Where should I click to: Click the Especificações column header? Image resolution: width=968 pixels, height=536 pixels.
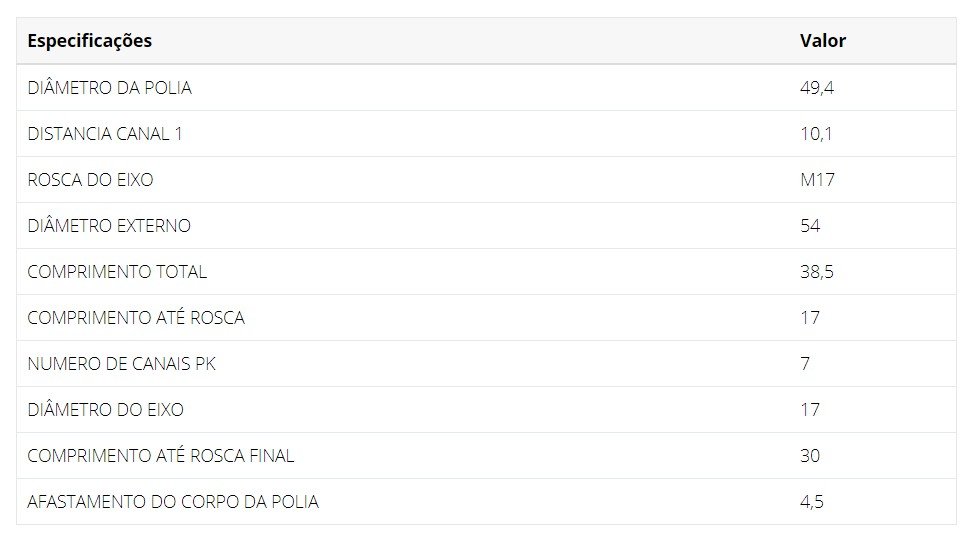(90, 41)
